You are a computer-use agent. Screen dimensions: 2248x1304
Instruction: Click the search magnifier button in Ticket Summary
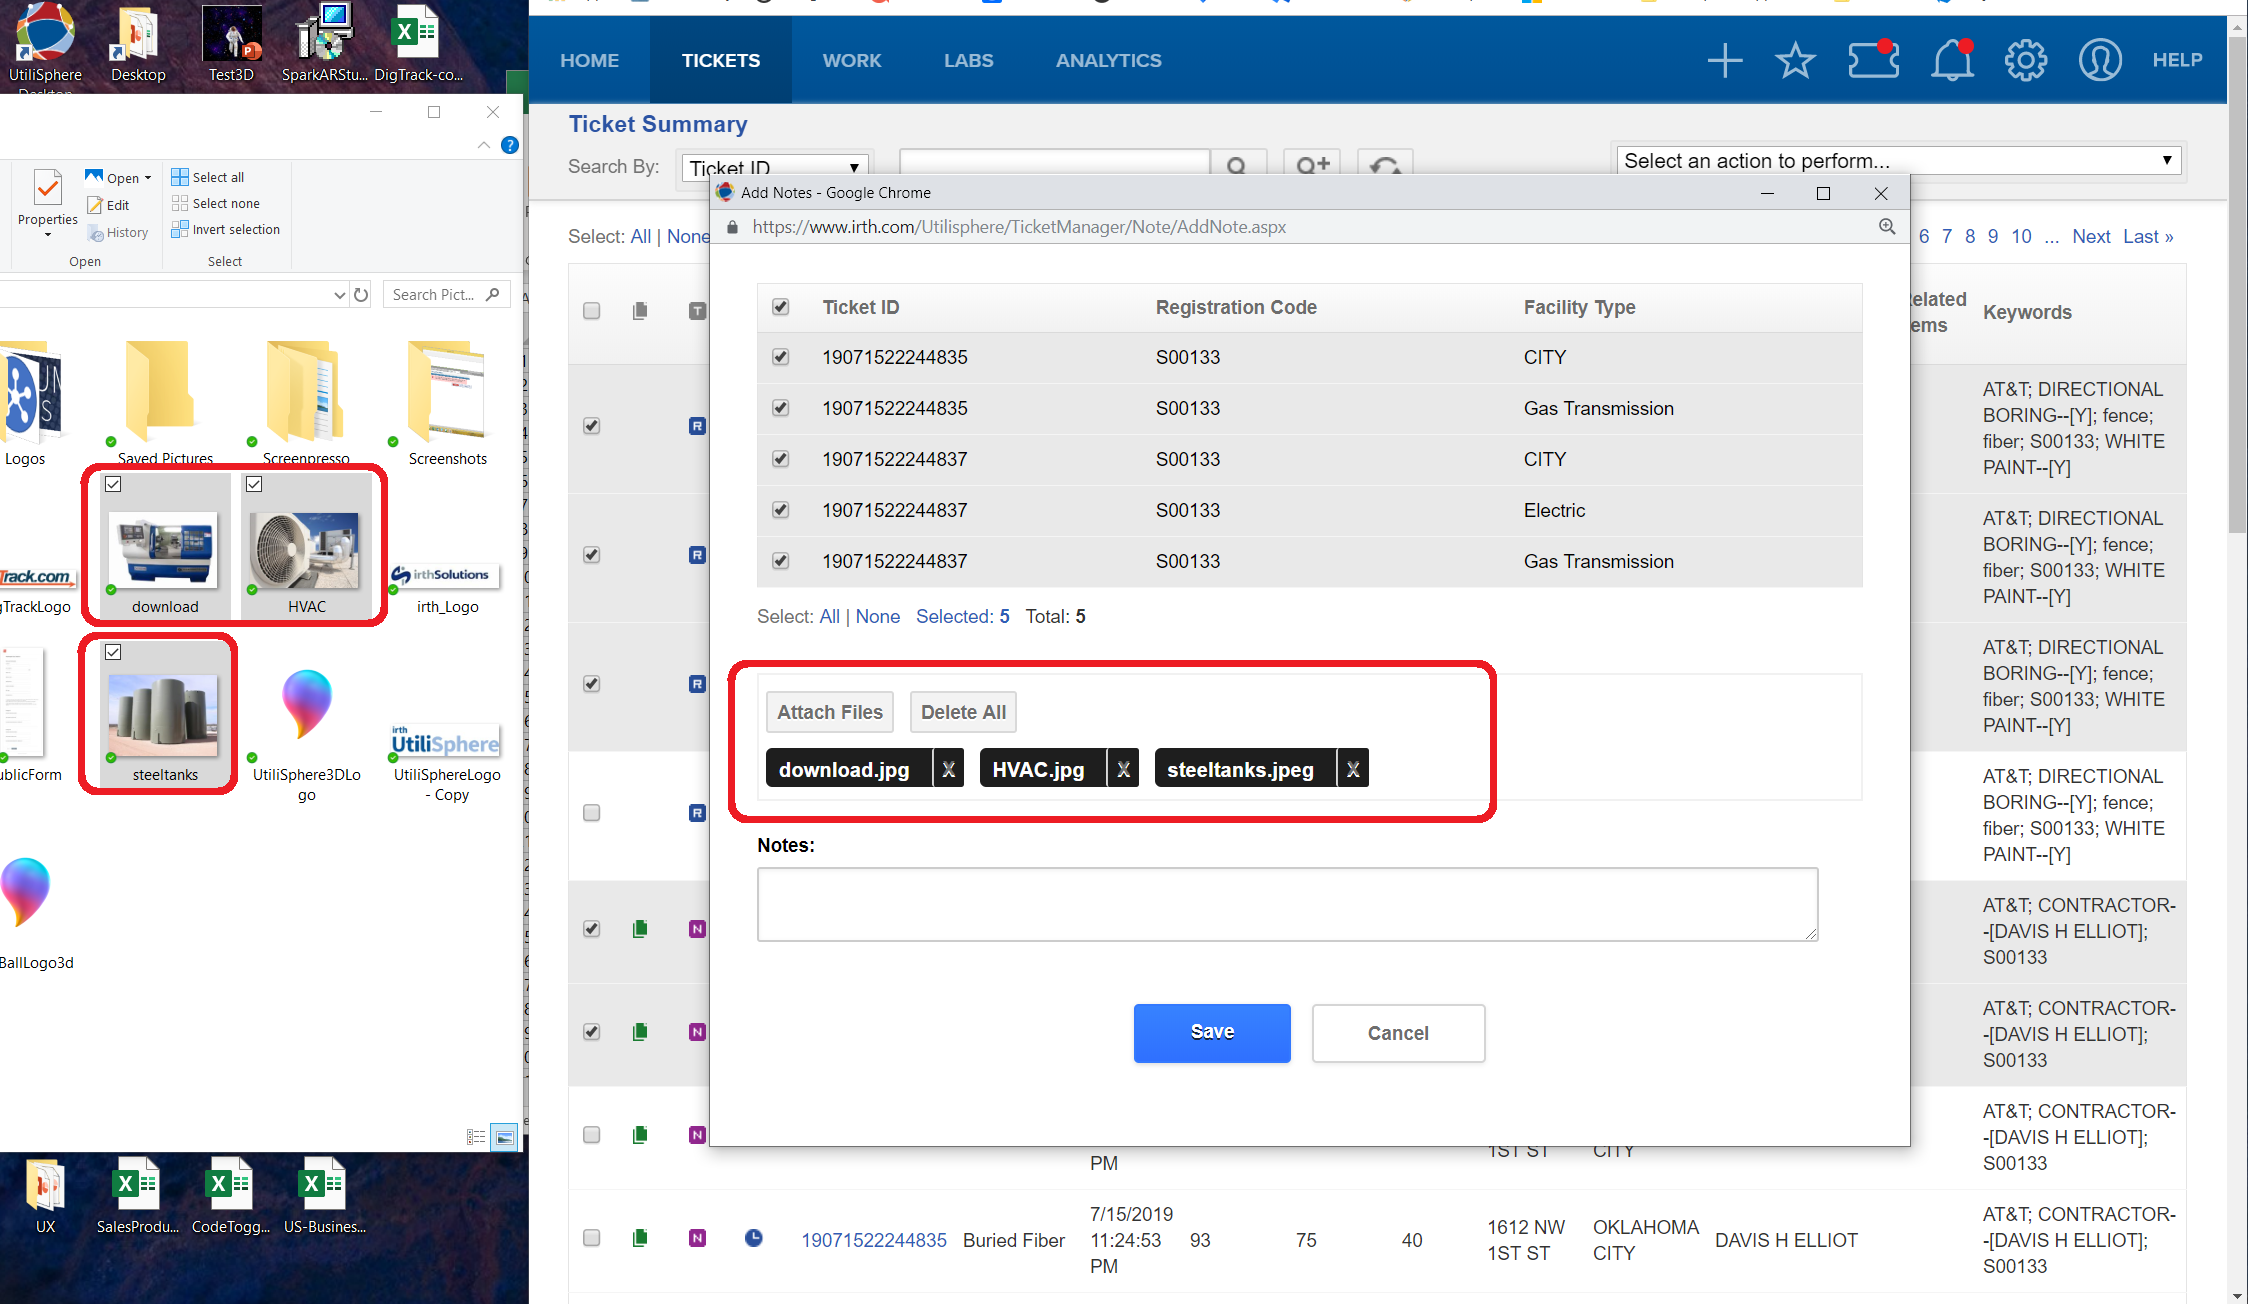[1237, 164]
